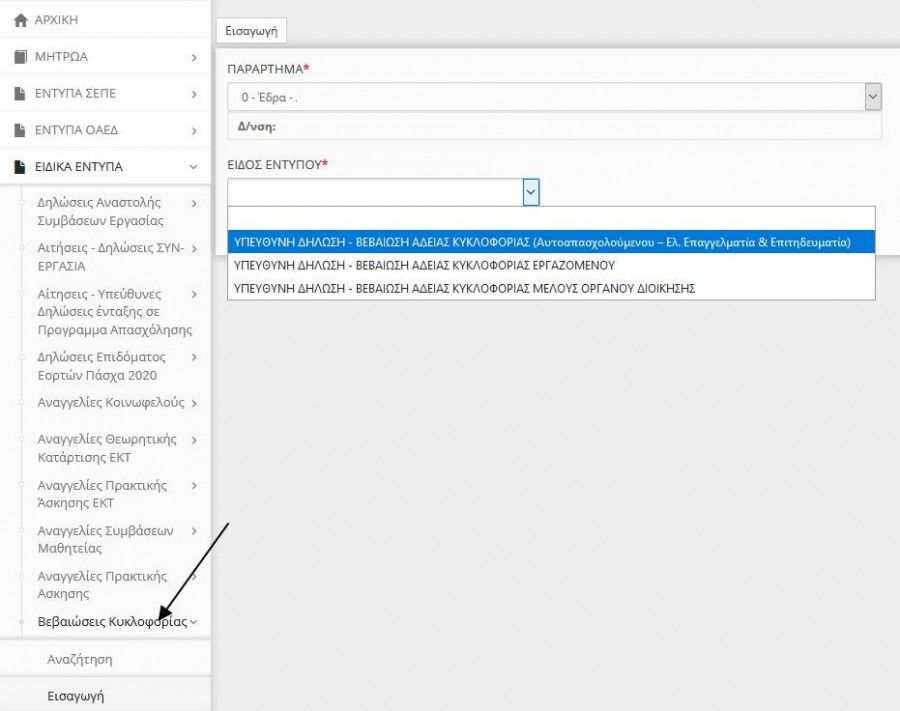Screen dimensions: 900x711
Task: Open the ΠΑΡΑΡΤΗΜΑ dropdown arrow
Action: (x=873, y=96)
